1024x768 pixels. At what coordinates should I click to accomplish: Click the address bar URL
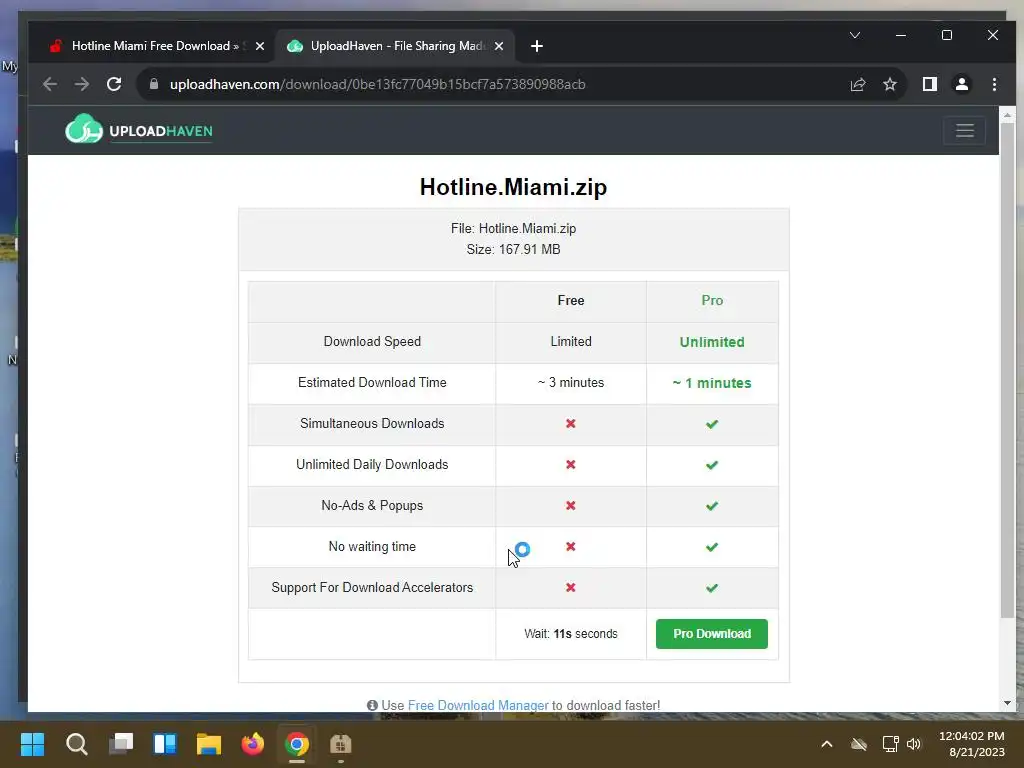[x=377, y=84]
